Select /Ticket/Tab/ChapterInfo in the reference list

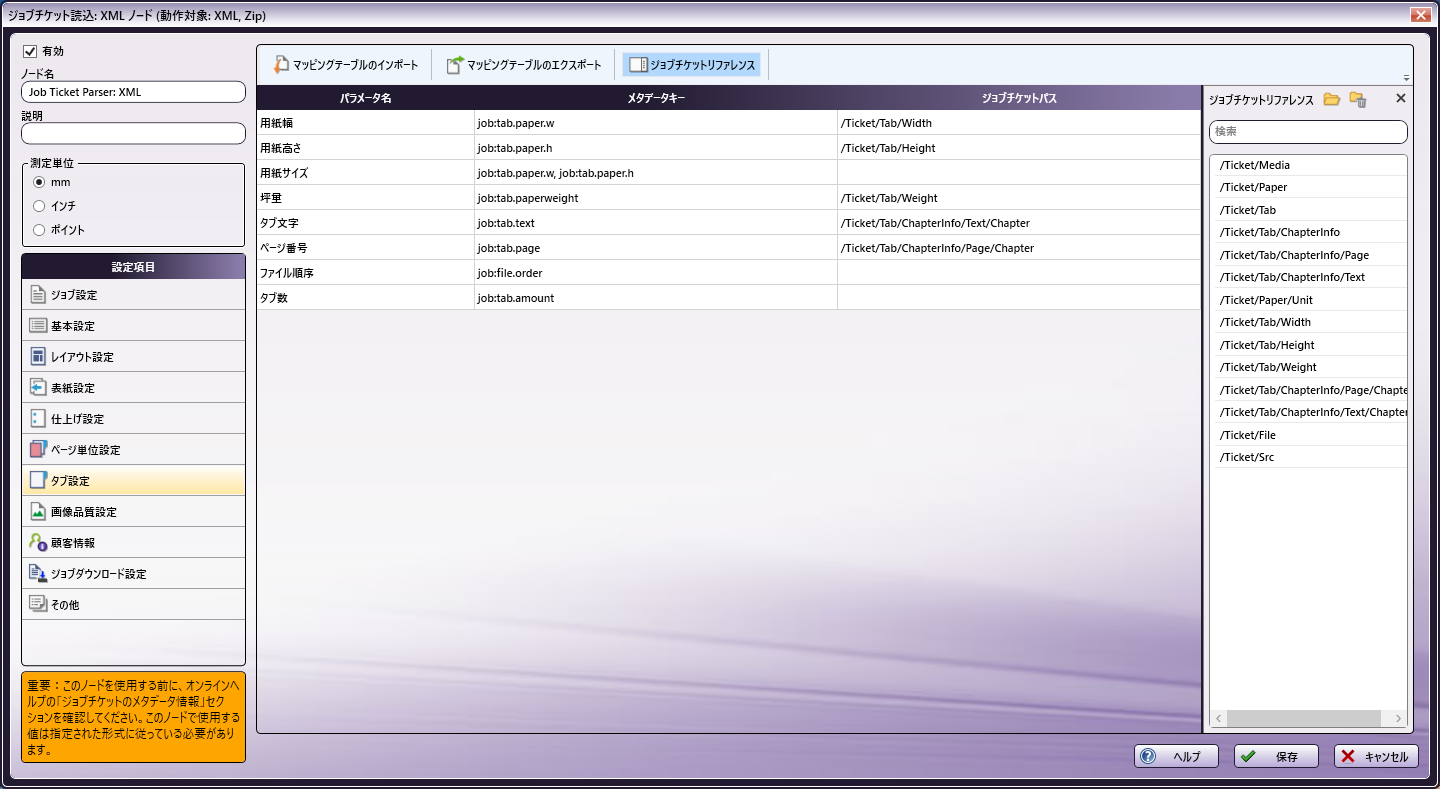click(1310, 232)
